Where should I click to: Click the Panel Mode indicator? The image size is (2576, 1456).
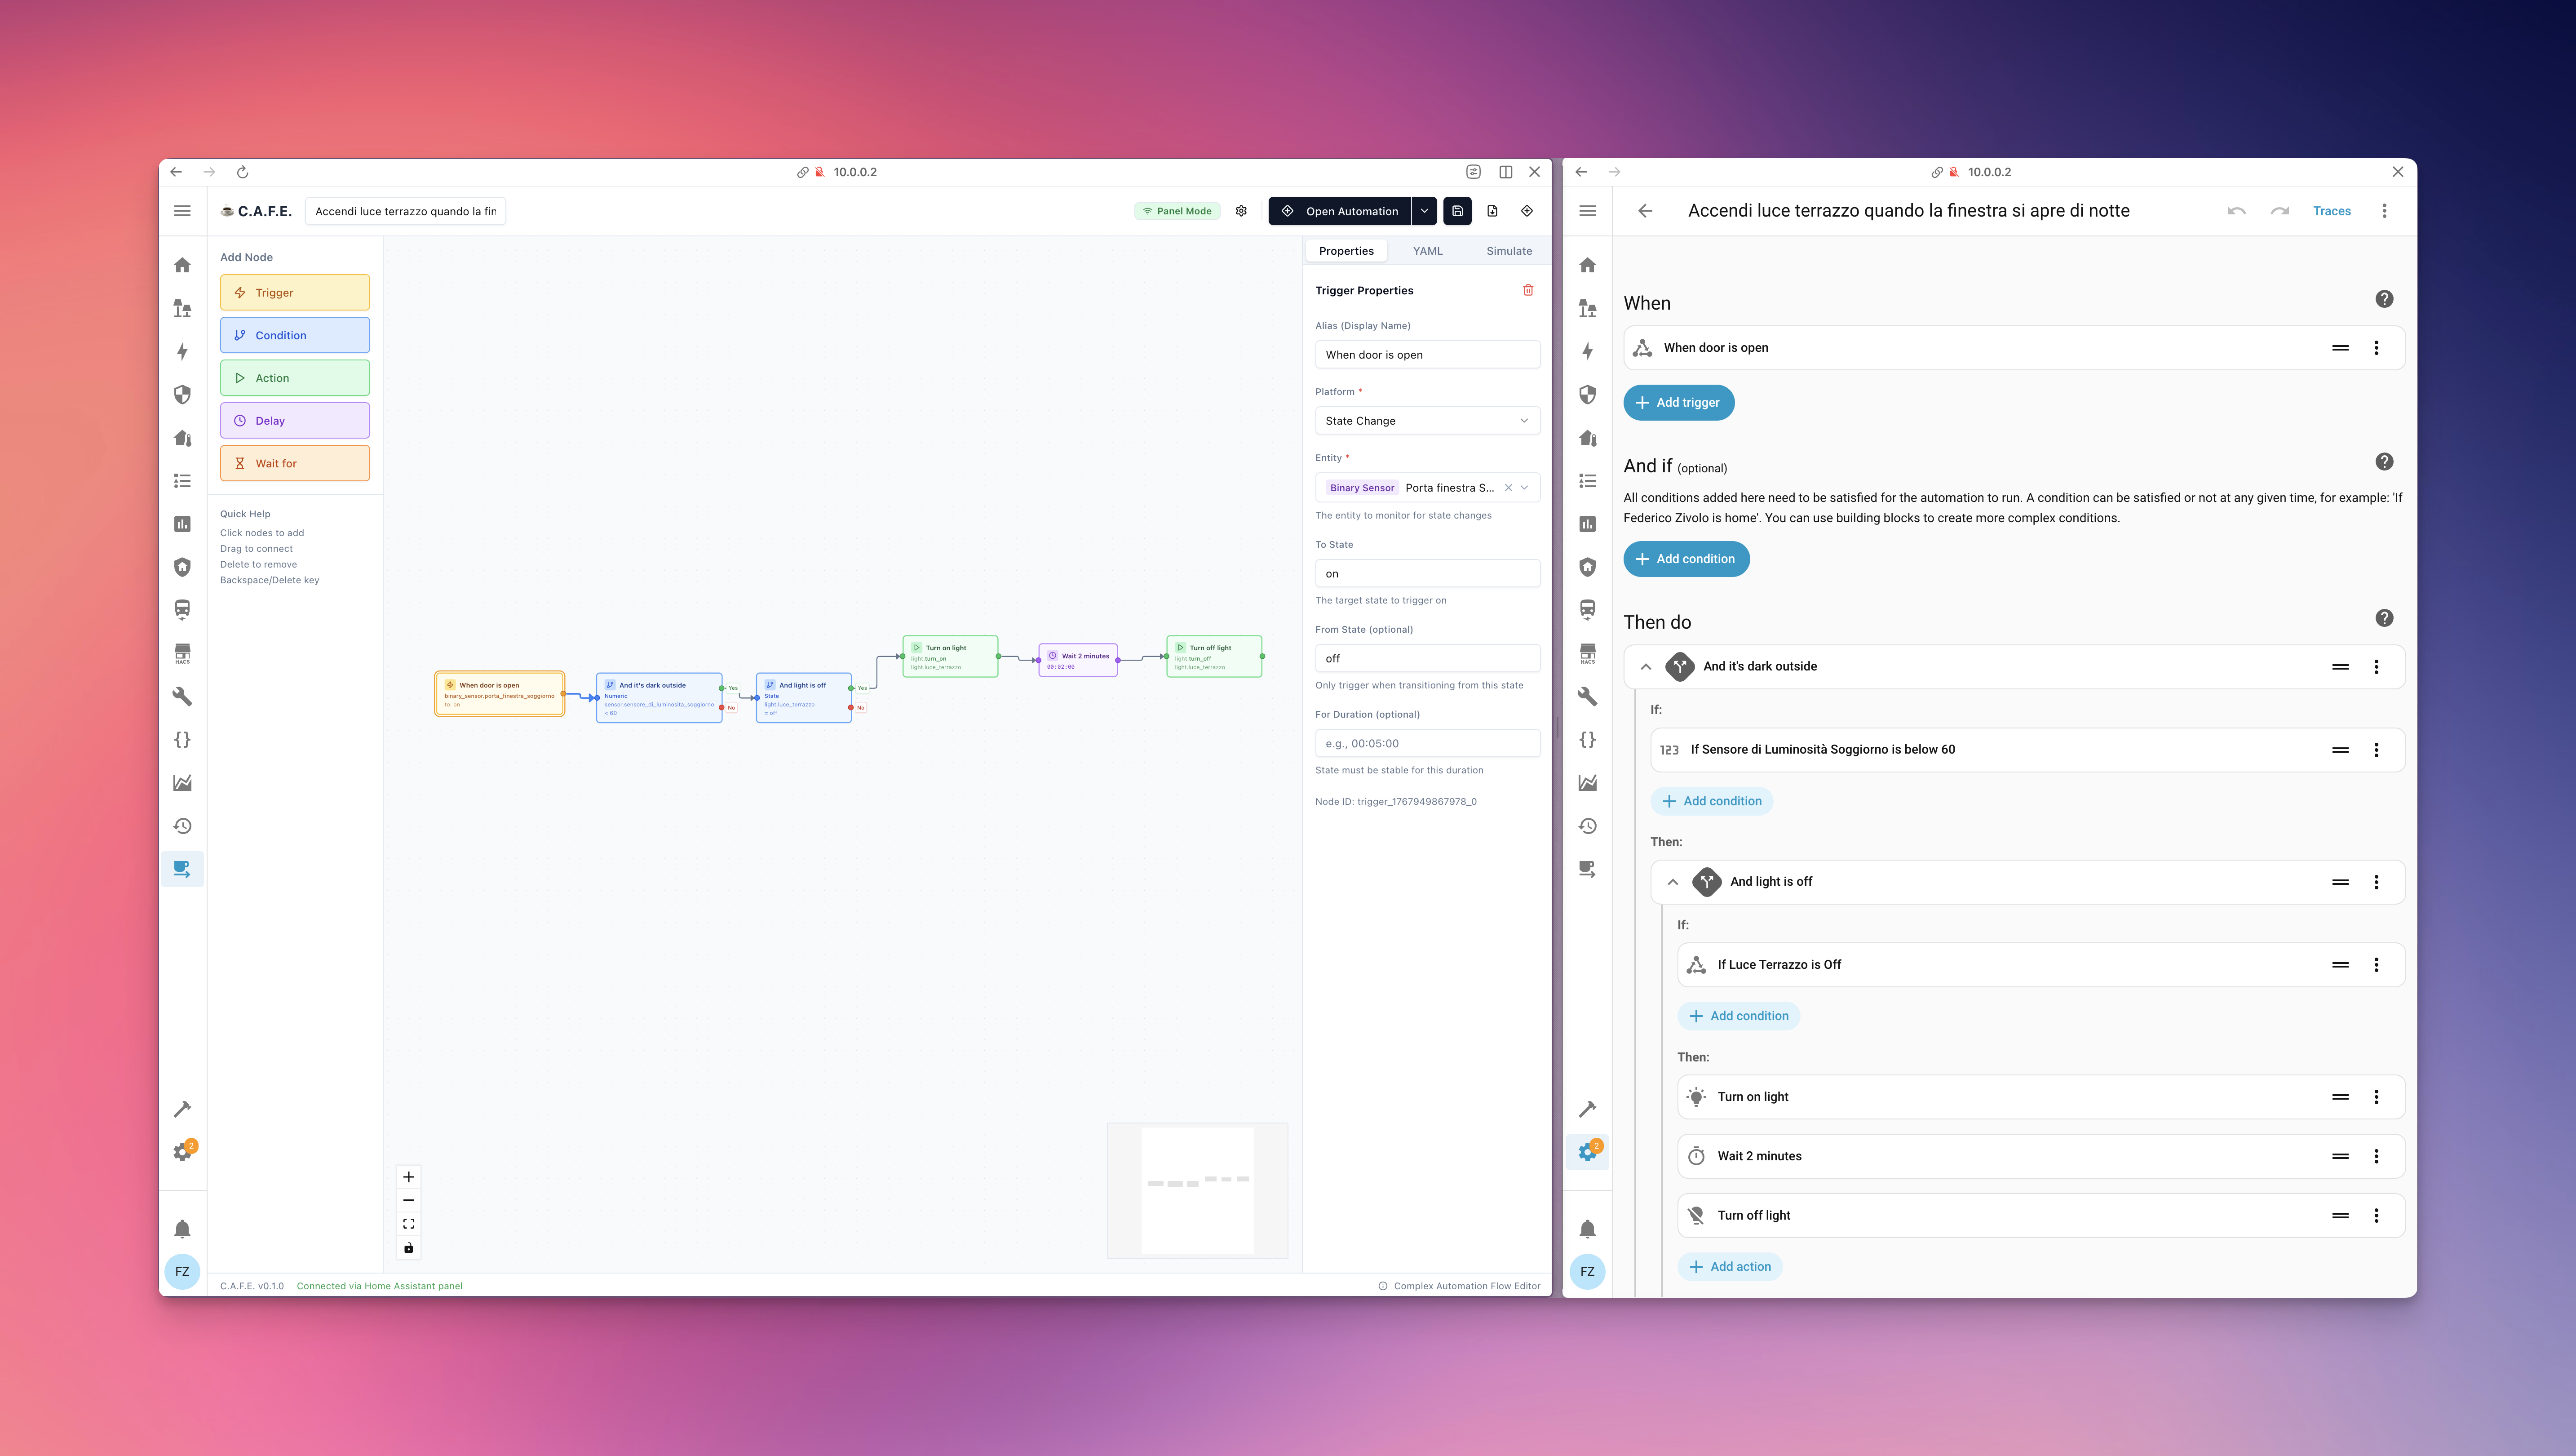(x=1177, y=211)
